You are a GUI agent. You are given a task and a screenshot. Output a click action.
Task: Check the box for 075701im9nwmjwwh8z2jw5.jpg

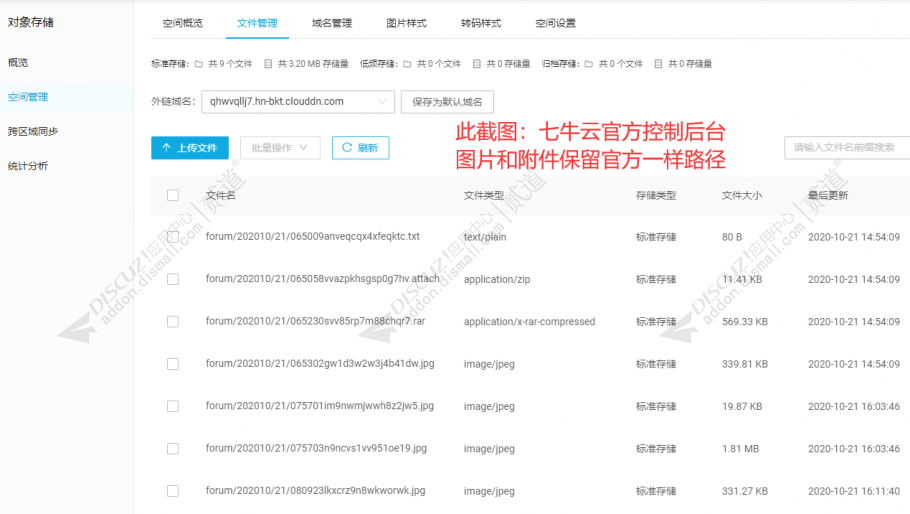173,406
